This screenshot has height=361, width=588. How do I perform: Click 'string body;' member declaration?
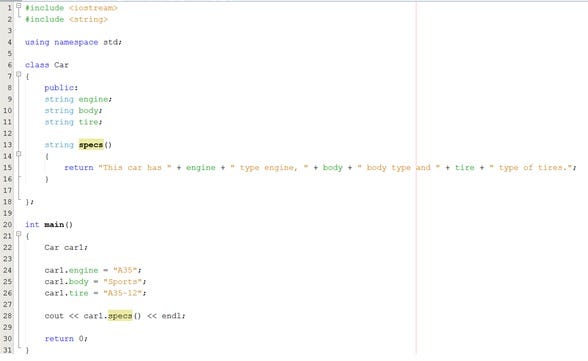(x=73, y=111)
